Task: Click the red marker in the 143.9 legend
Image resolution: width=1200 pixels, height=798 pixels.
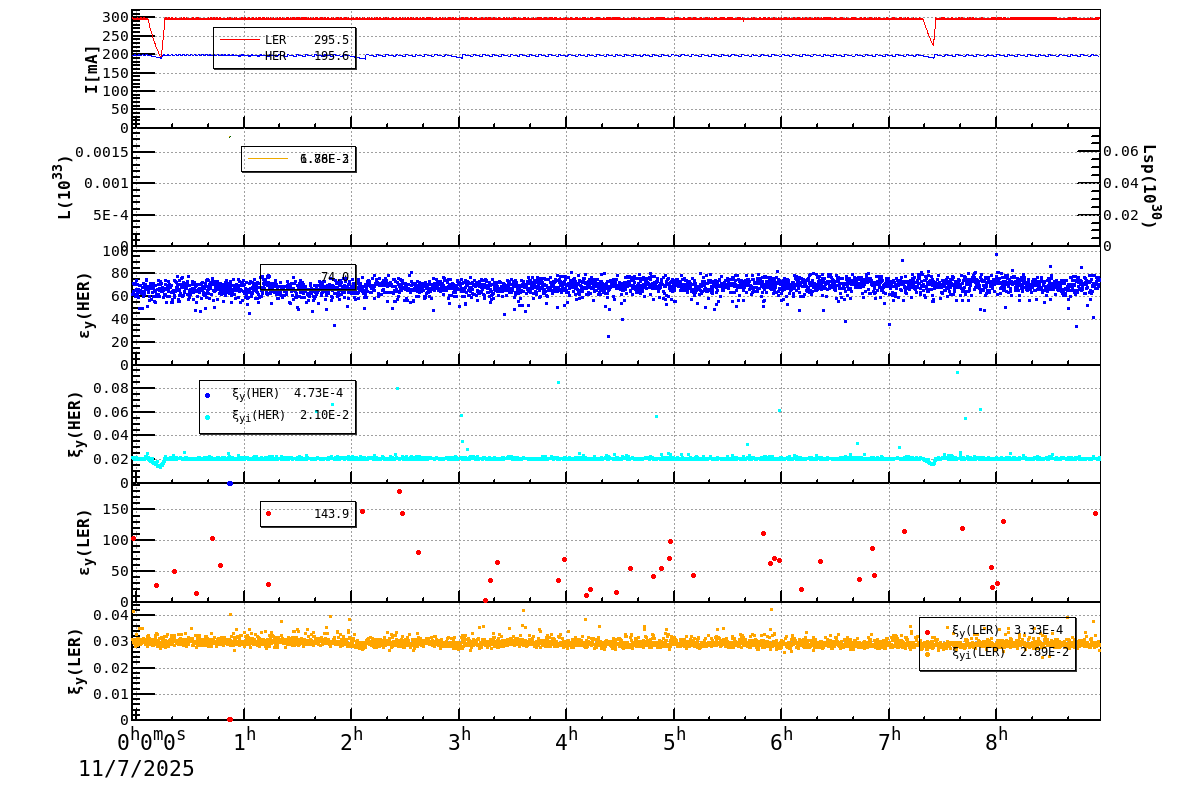Action: tap(268, 514)
